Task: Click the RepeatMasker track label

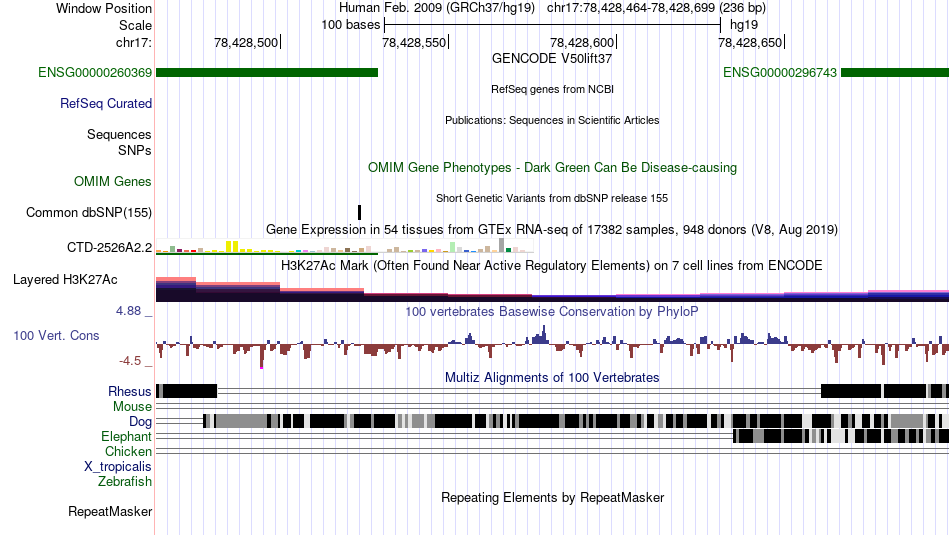Action: (x=110, y=511)
